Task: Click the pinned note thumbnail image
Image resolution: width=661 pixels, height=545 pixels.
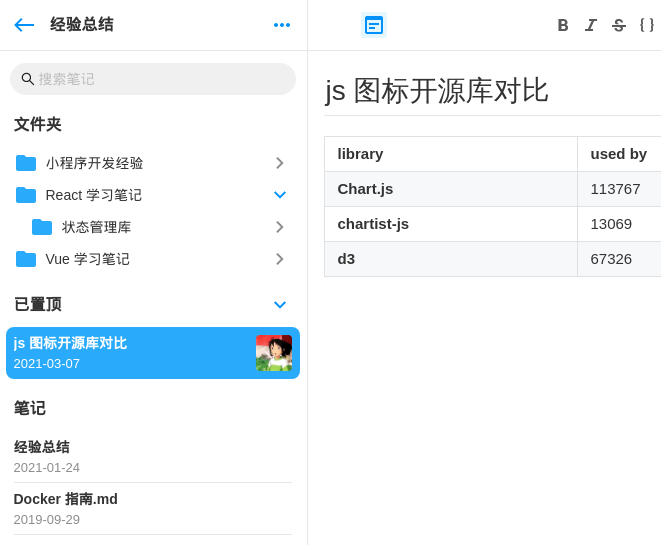Action: click(274, 353)
